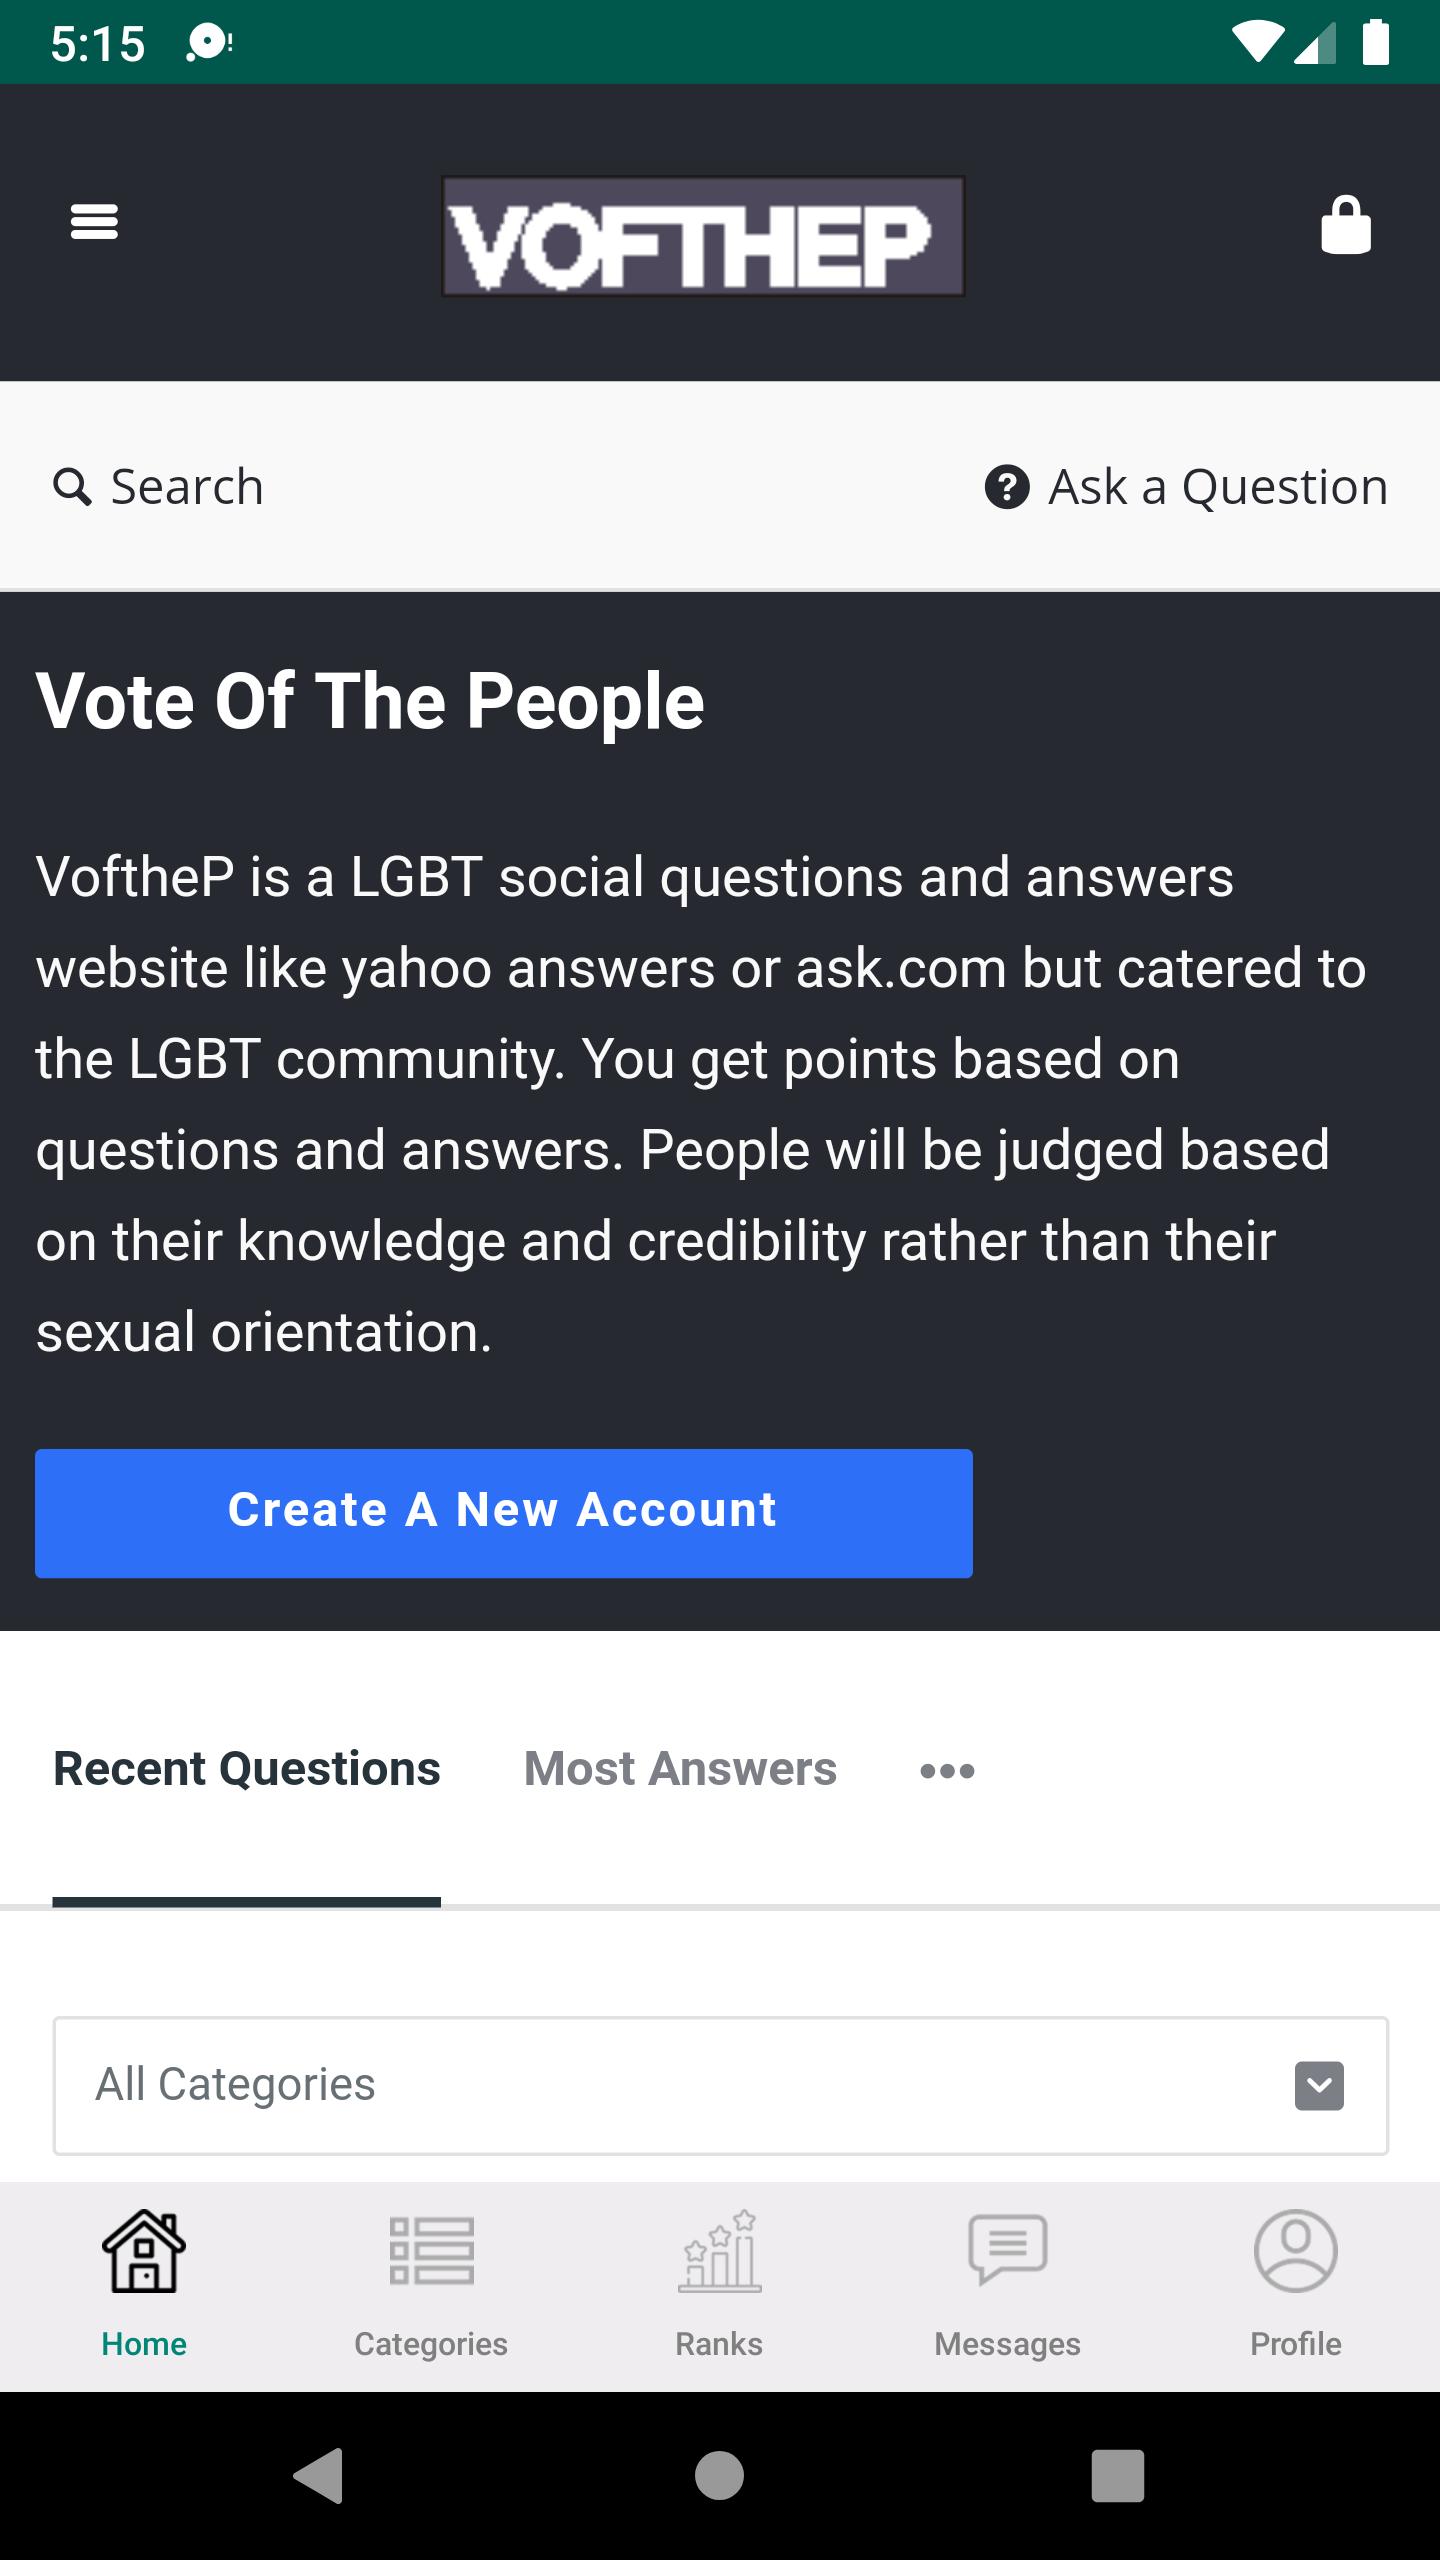Open the hamburger menu

coord(94,222)
